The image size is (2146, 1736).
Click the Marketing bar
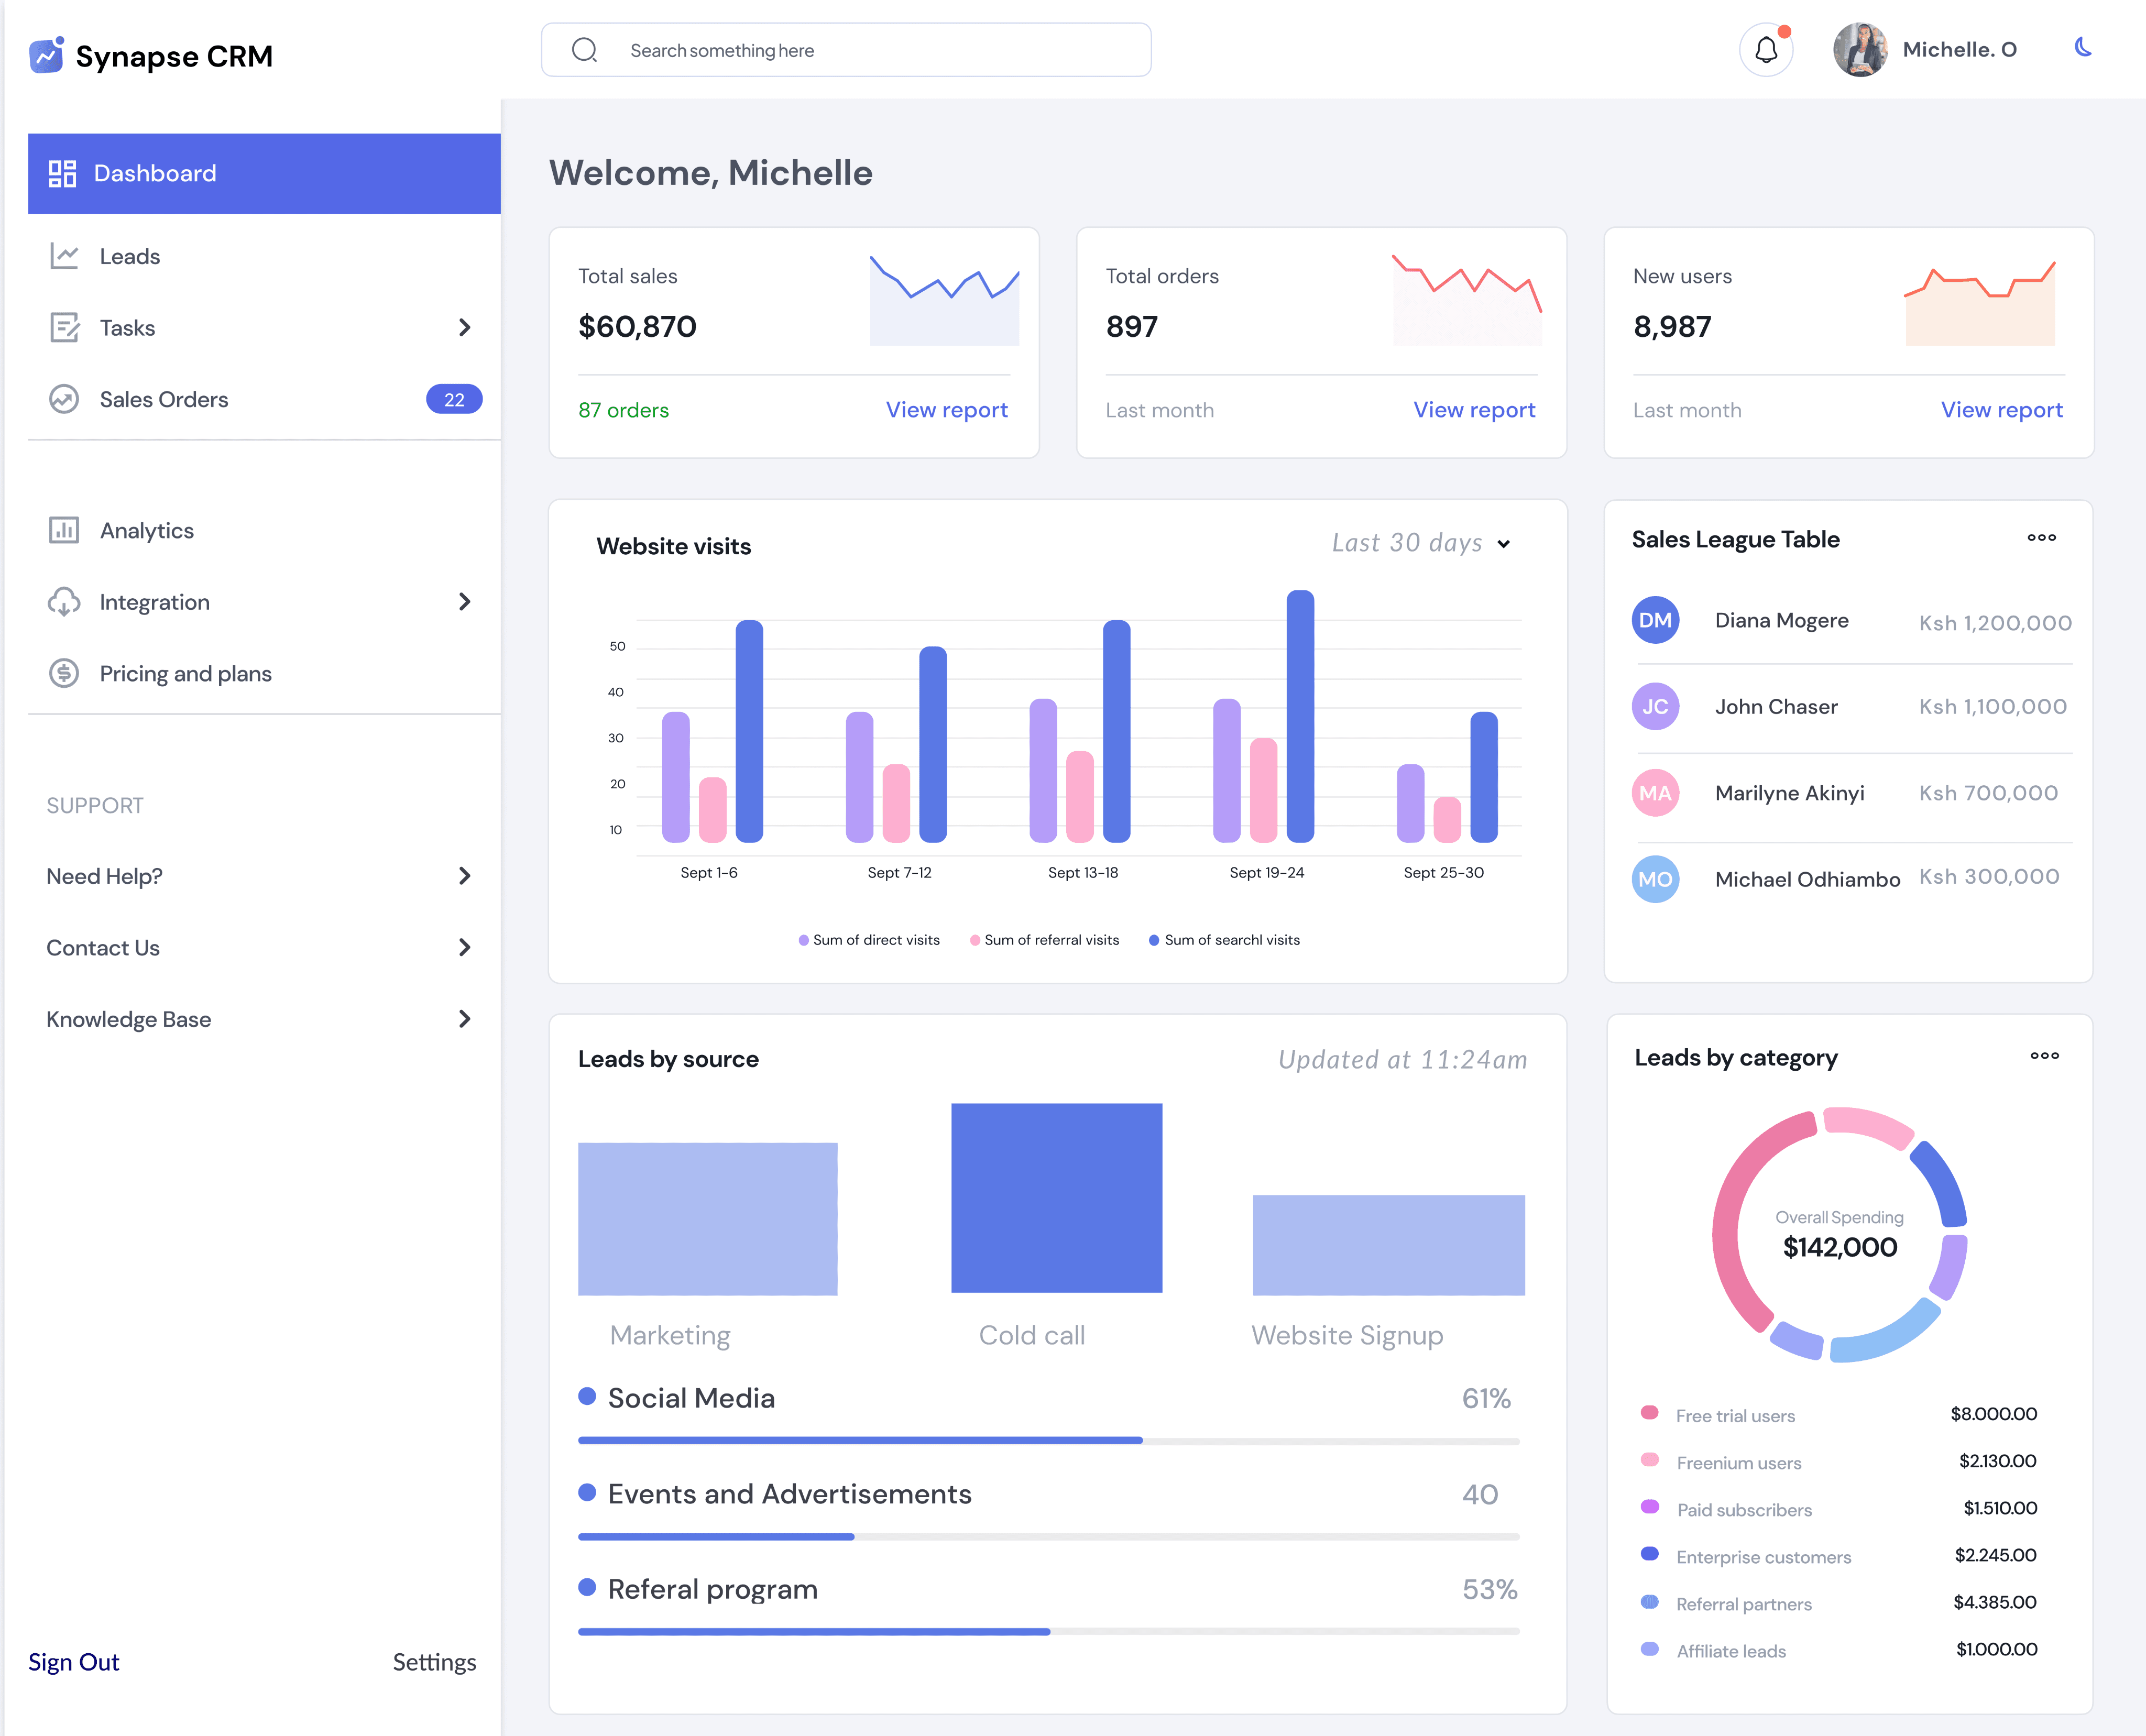(x=707, y=1219)
